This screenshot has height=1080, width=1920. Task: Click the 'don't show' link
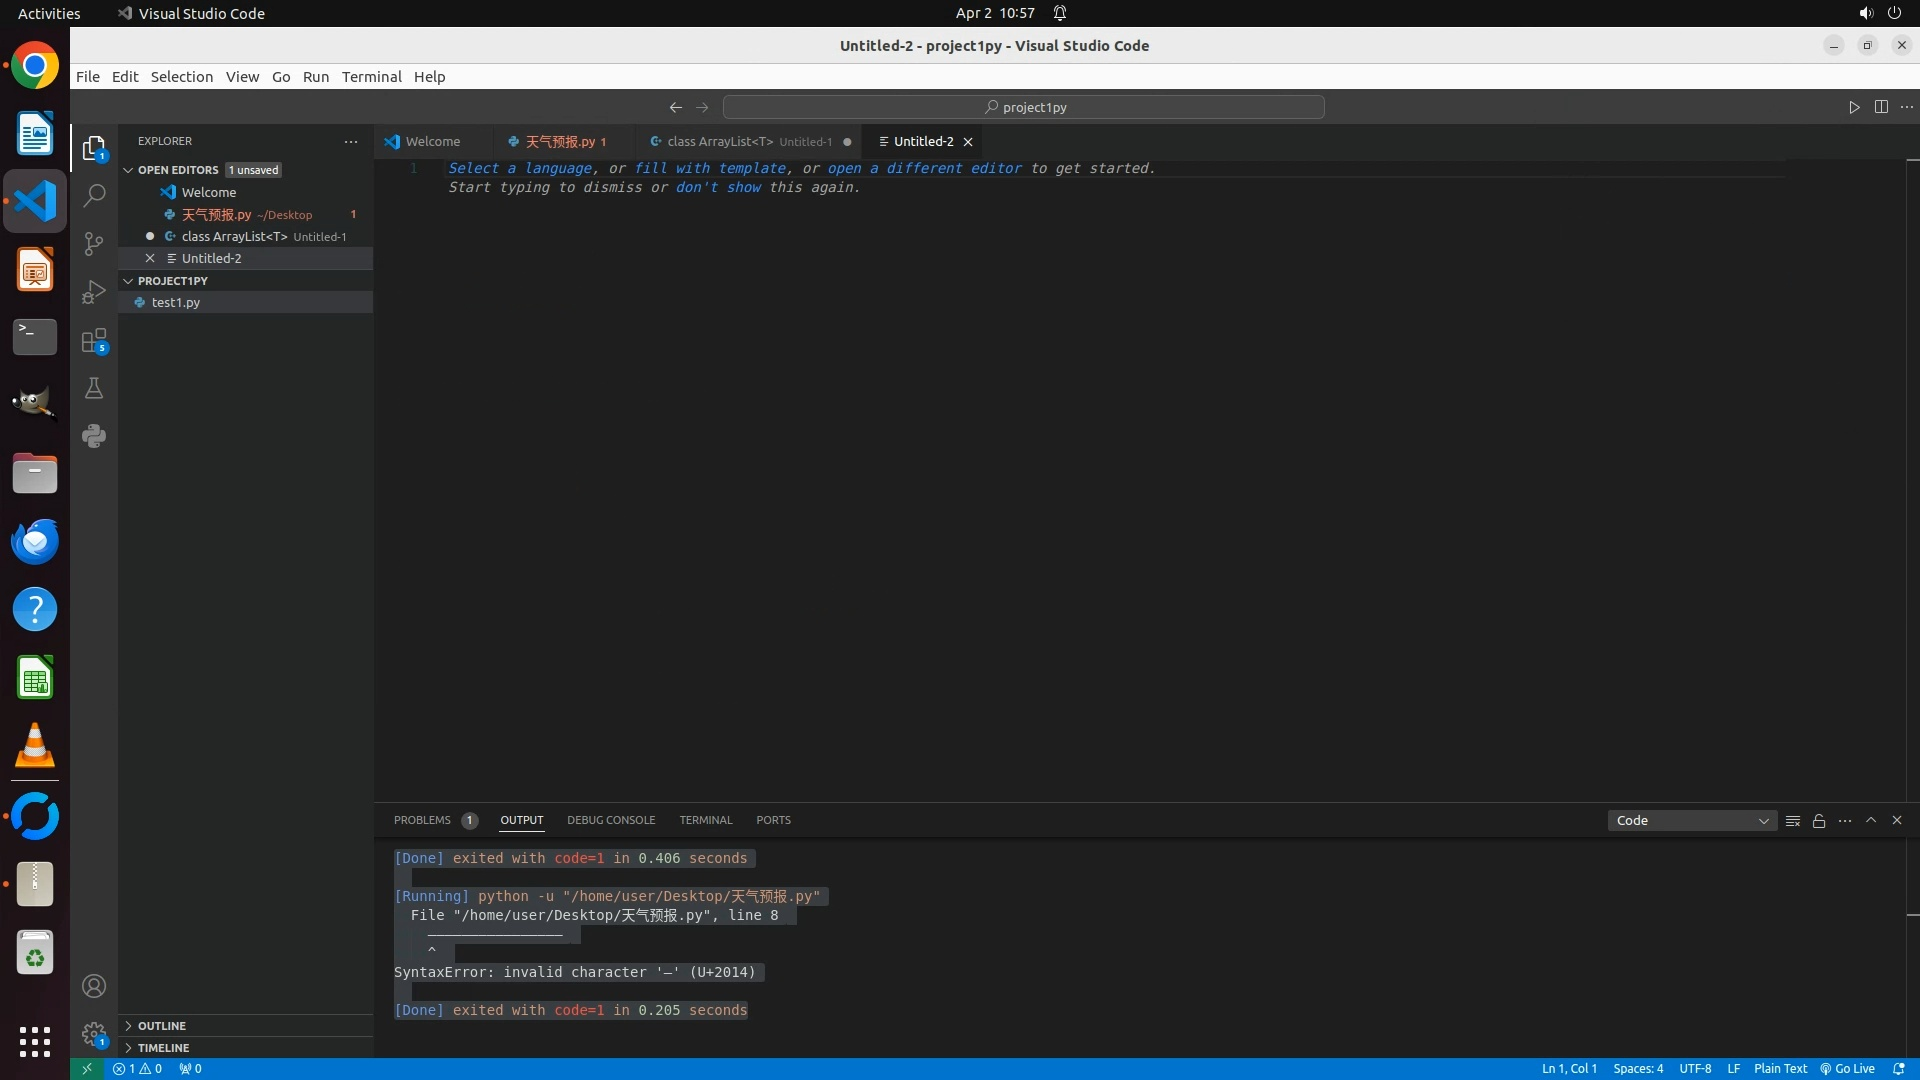pyautogui.click(x=718, y=187)
